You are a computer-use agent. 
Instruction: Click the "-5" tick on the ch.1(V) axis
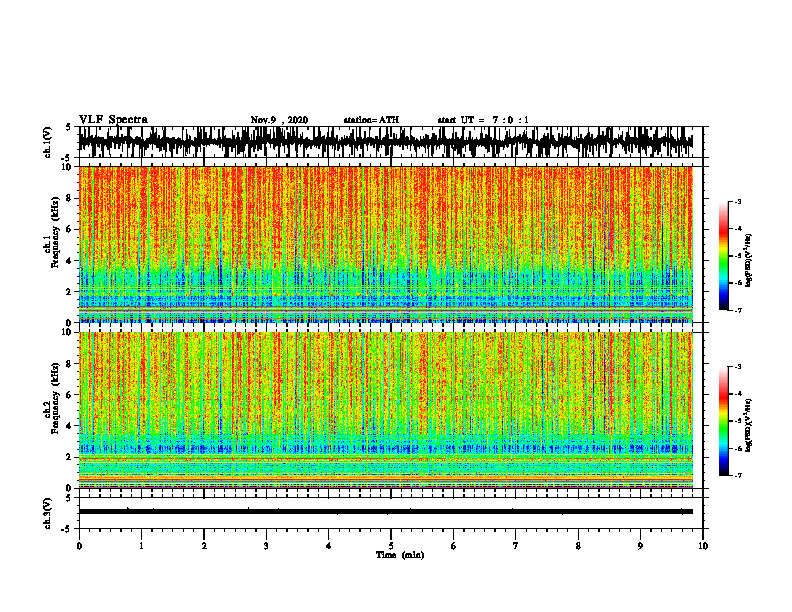[67, 158]
